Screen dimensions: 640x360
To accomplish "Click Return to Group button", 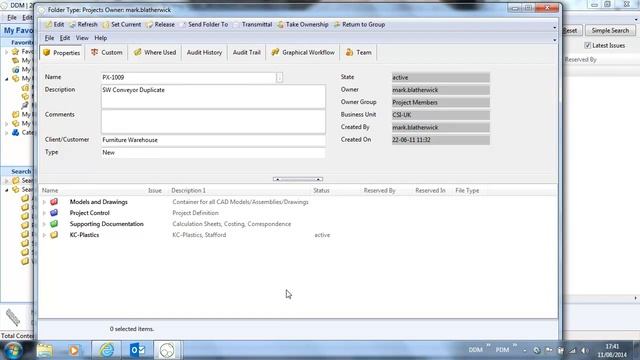I will tap(360, 24).
